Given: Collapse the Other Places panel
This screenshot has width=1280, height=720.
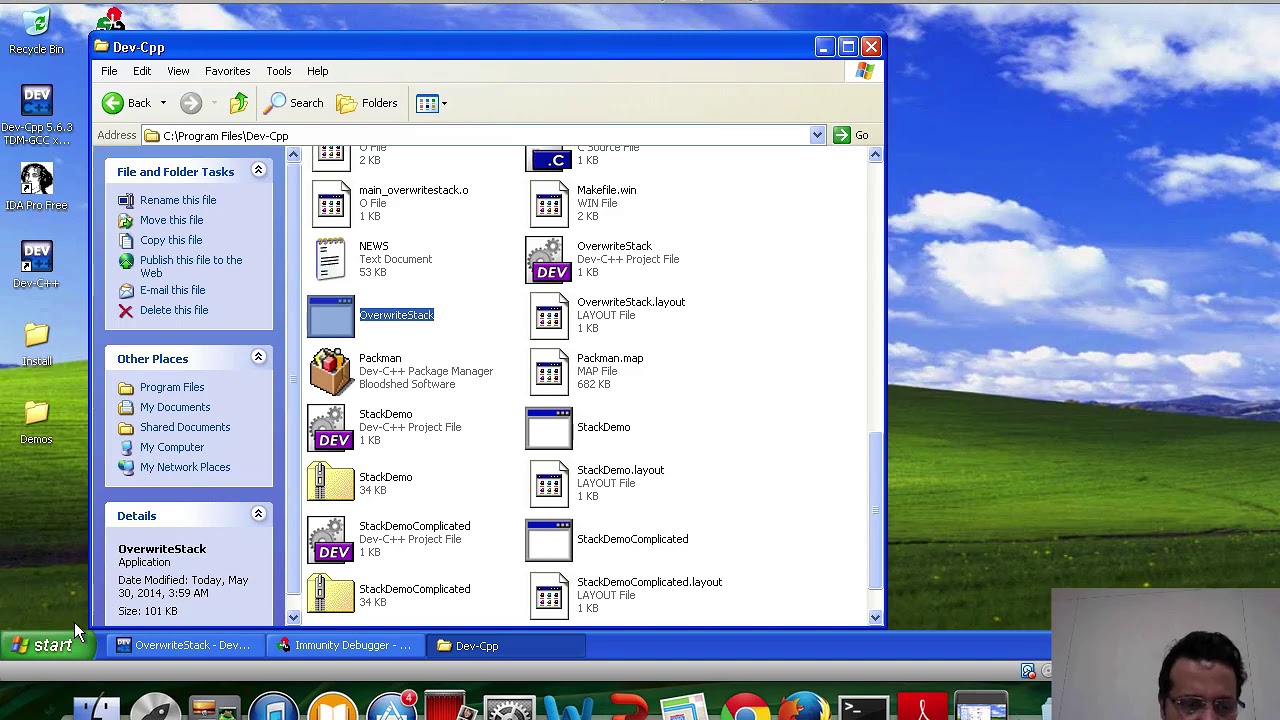Looking at the screenshot, I should [258, 358].
